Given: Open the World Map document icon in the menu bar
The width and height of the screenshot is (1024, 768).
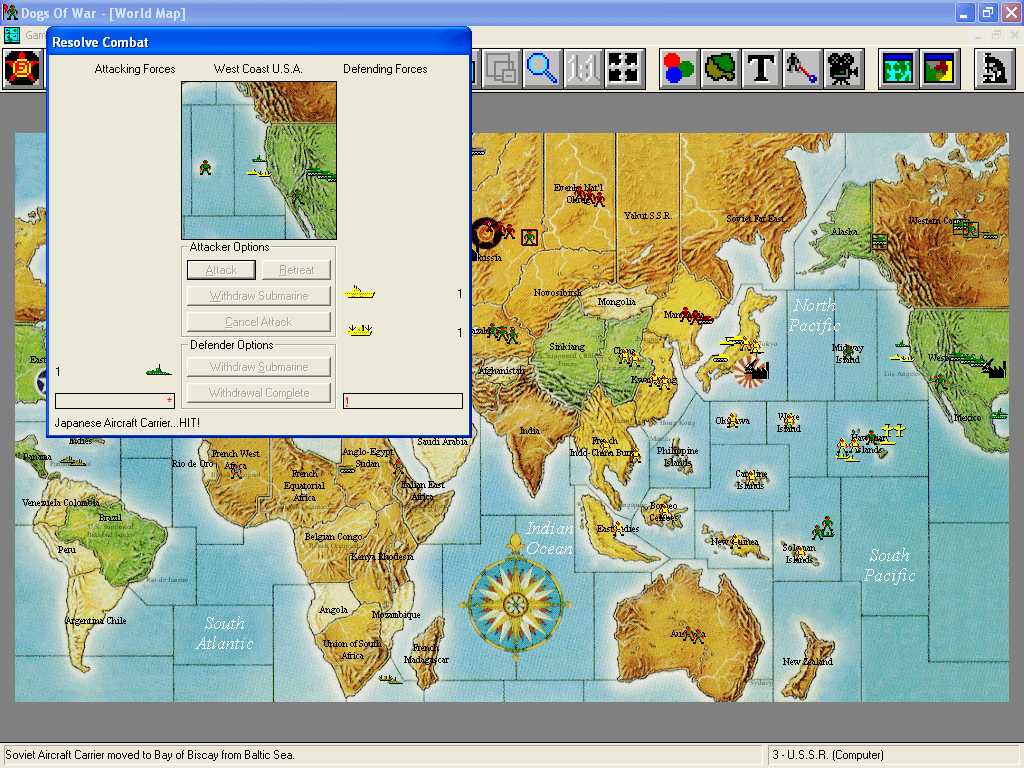Looking at the screenshot, I should coord(12,35).
